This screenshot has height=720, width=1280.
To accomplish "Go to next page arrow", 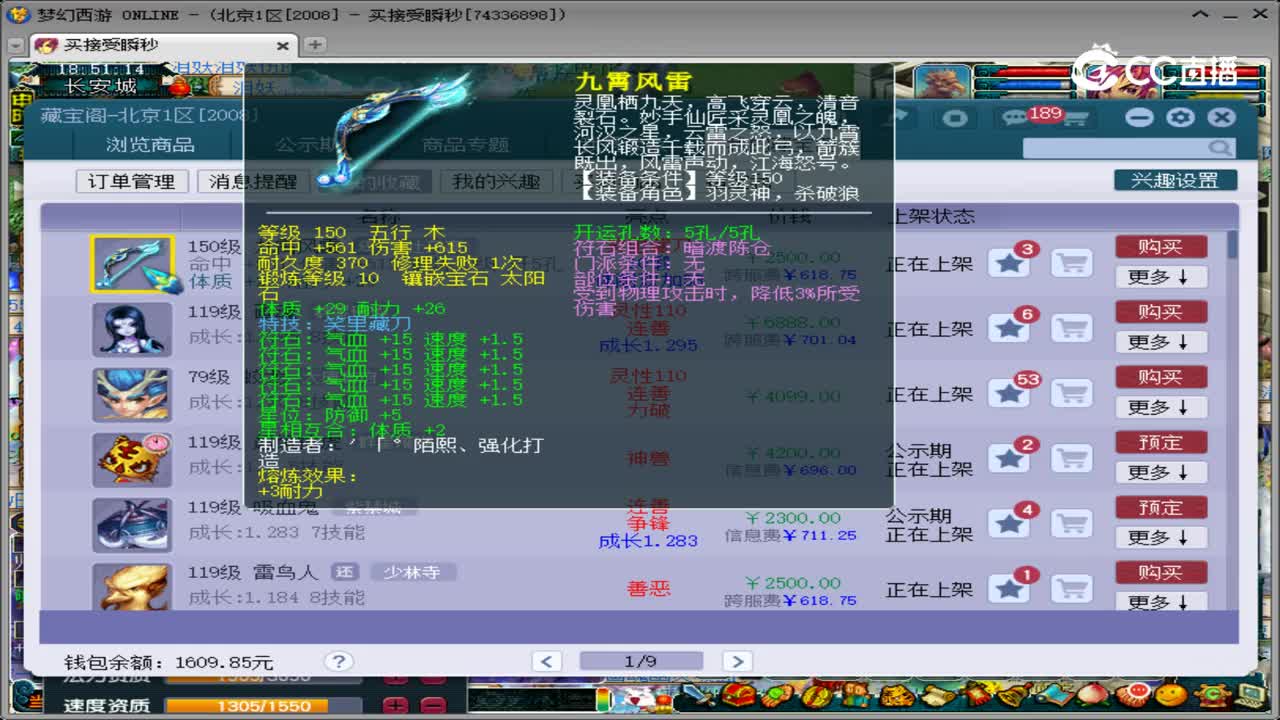I will (x=737, y=661).
